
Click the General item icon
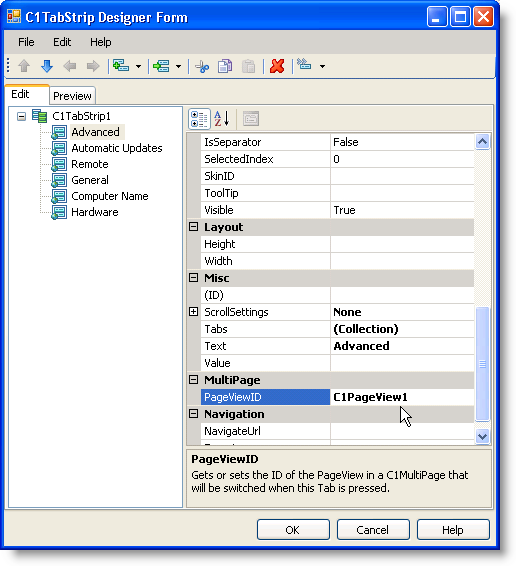[x=59, y=180]
